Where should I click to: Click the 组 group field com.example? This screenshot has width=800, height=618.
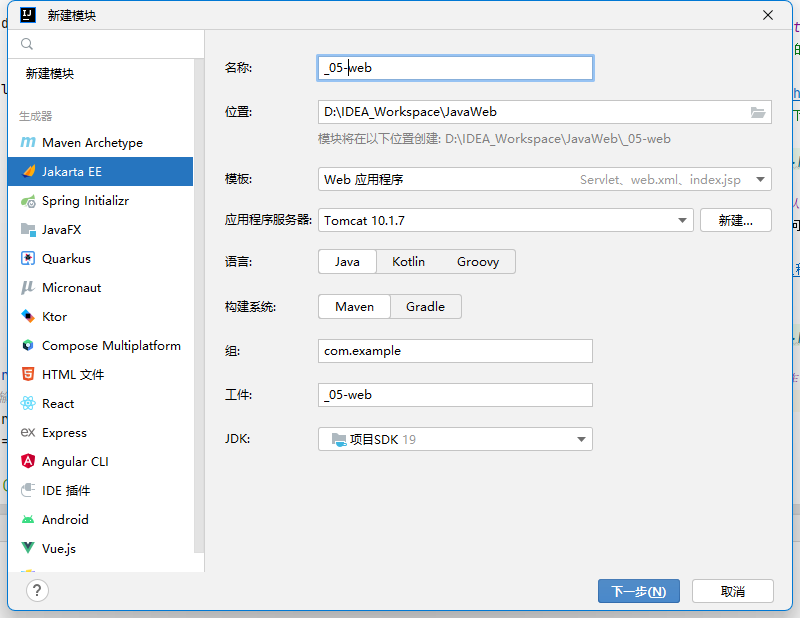click(455, 351)
